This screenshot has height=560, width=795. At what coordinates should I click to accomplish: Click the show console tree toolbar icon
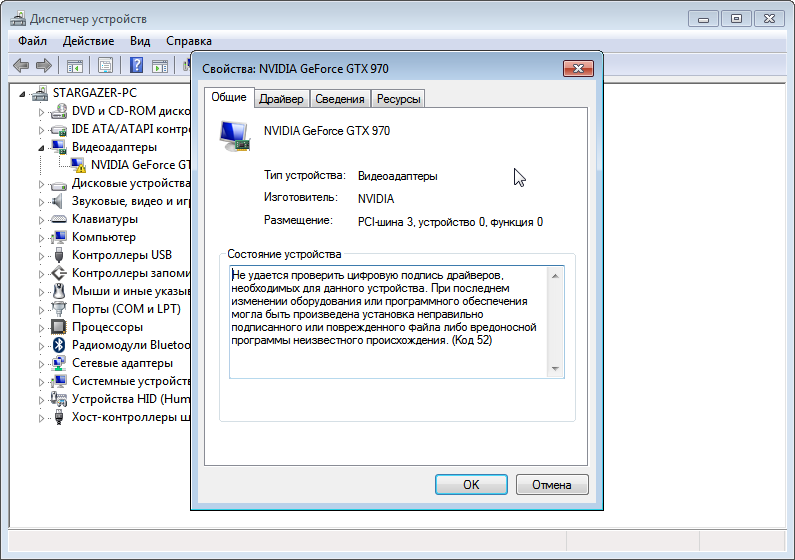coord(75,65)
